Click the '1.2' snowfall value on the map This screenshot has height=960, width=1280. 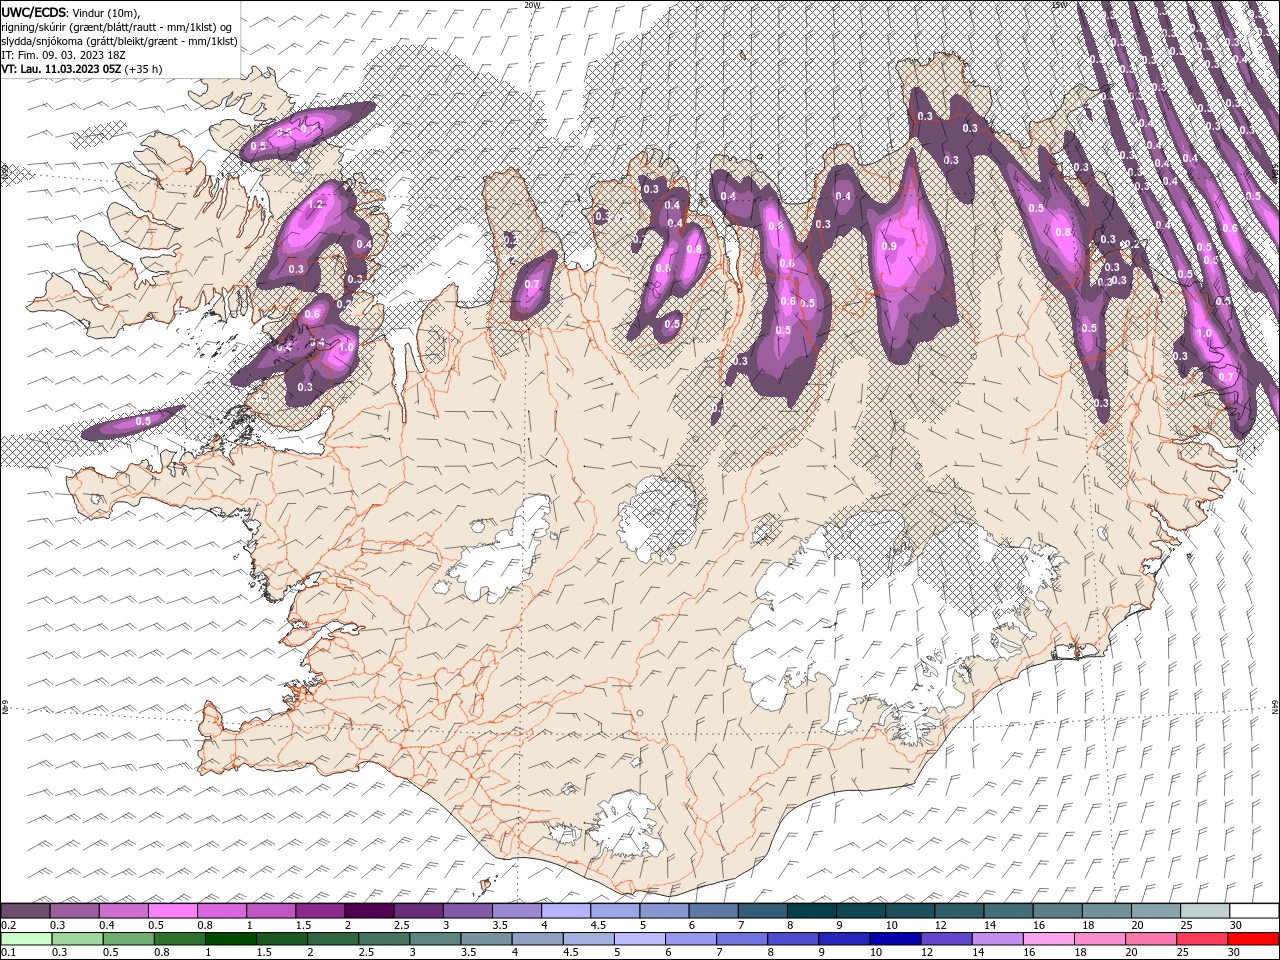[318, 204]
